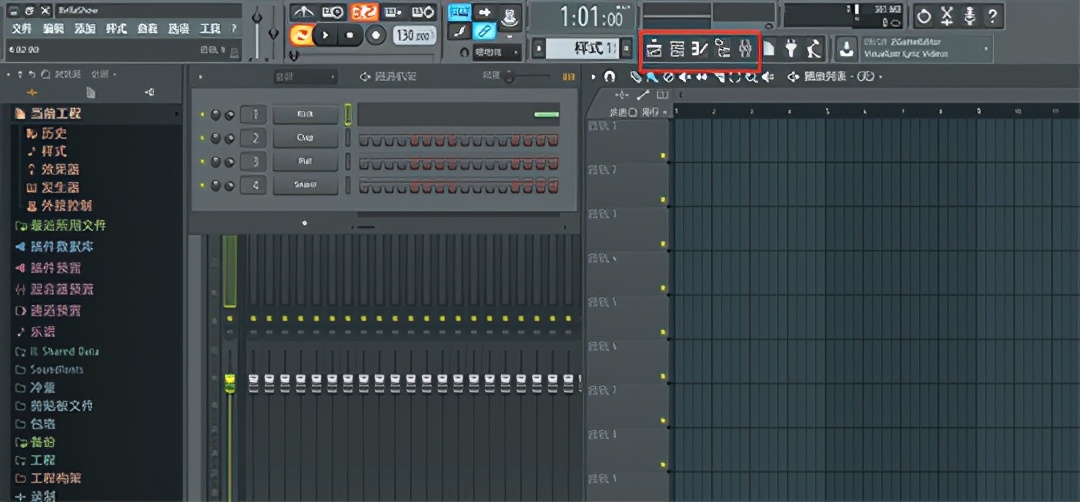The image size is (1080, 502).
Task: Open the snap dropdown in top toolbar
Action: tap(499, 52)
